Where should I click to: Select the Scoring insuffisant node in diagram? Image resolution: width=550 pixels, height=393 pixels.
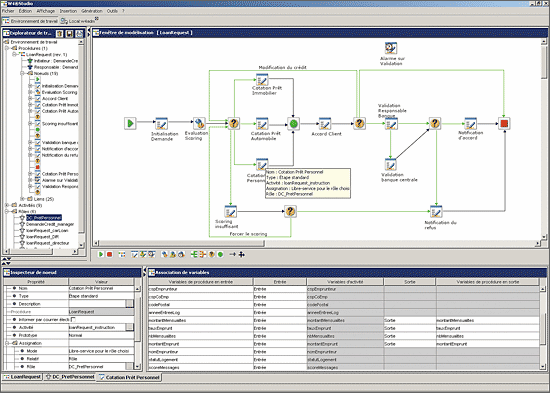click(230, 212)
